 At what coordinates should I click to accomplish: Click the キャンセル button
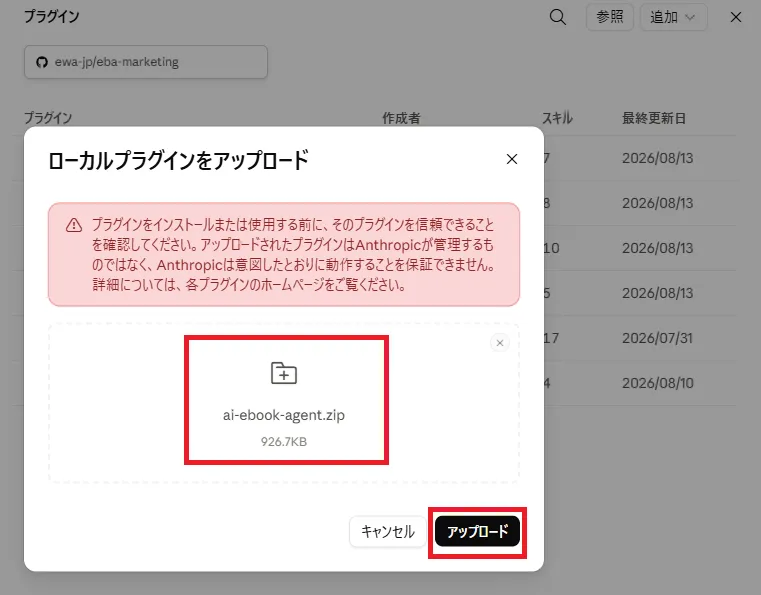(x=387, y=531)
